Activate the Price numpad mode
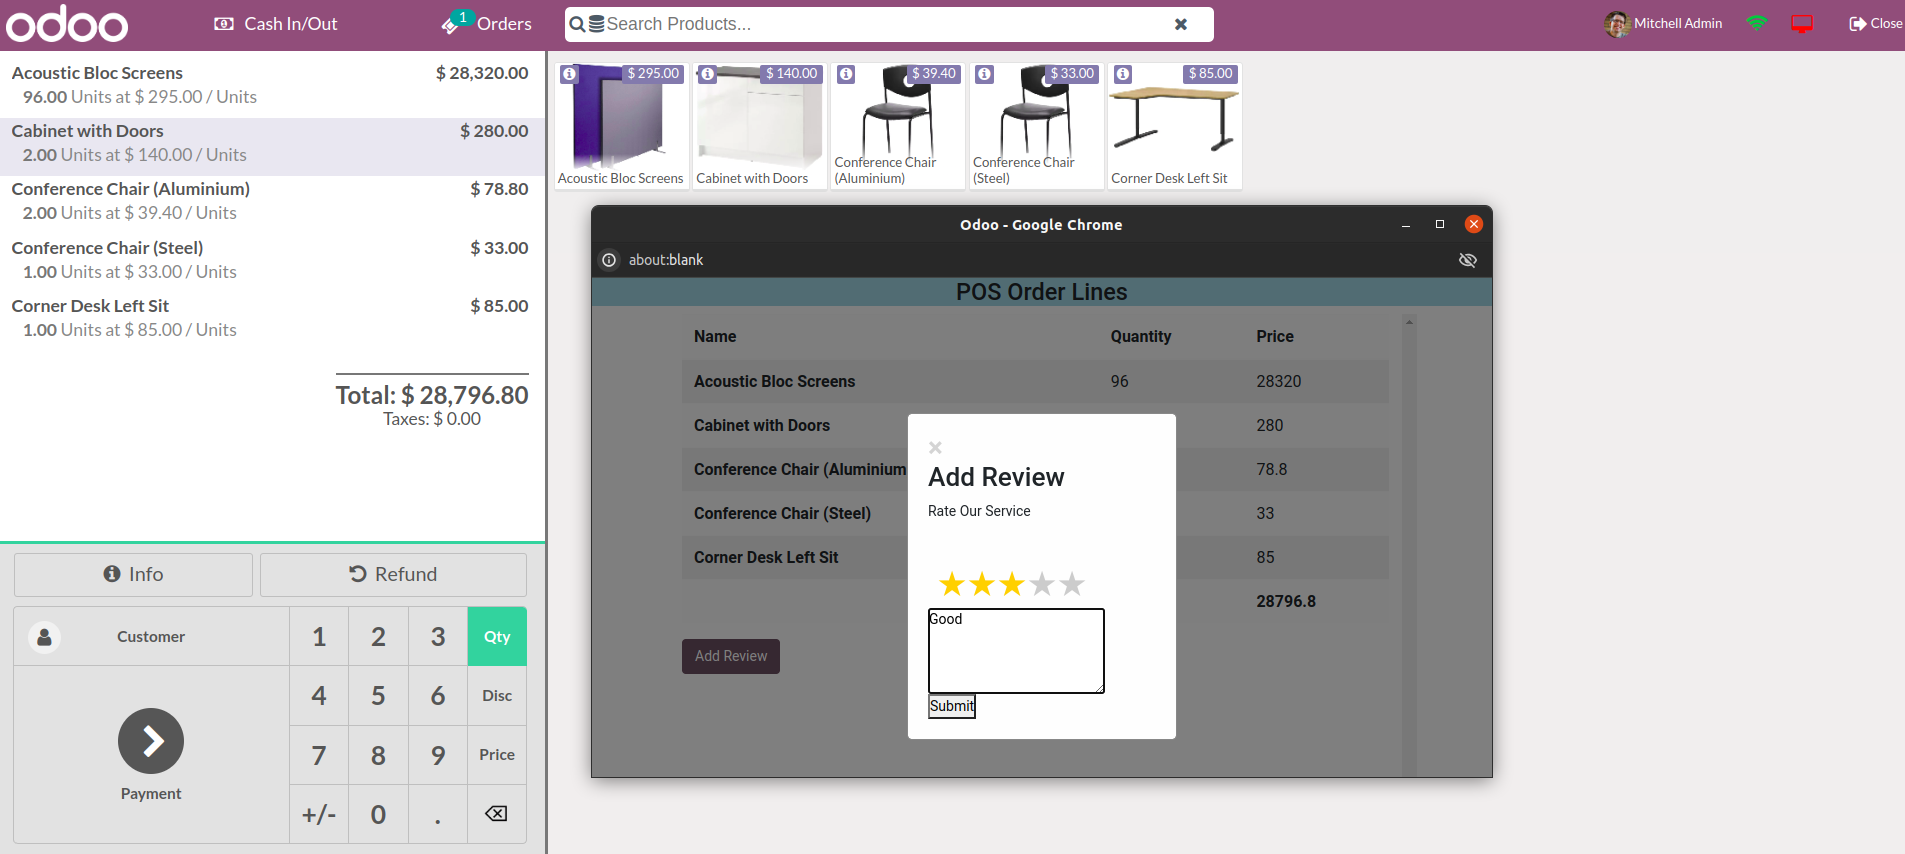This screenshot has height=854, width=1905. tap(497, 755)
